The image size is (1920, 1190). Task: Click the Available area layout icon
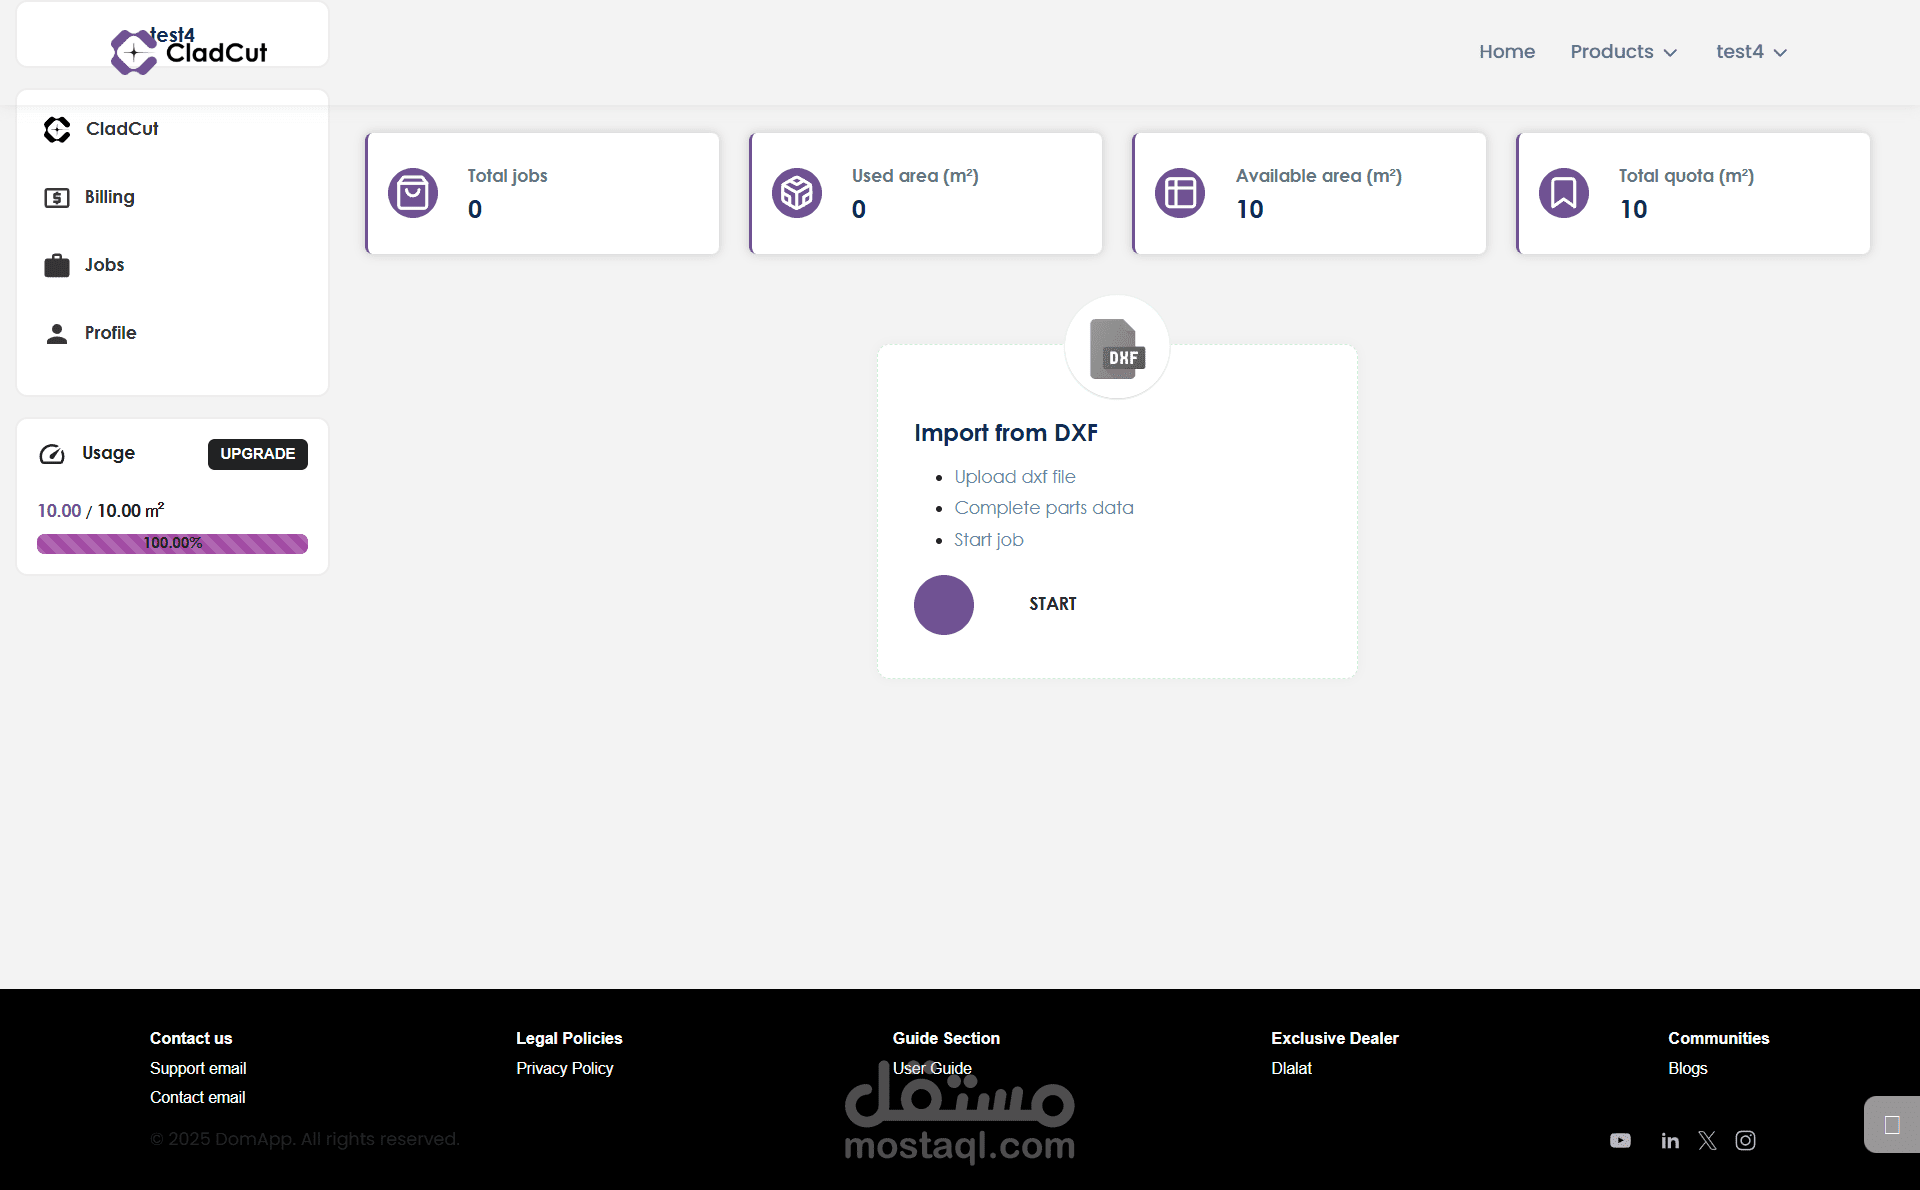(1180, 193)
